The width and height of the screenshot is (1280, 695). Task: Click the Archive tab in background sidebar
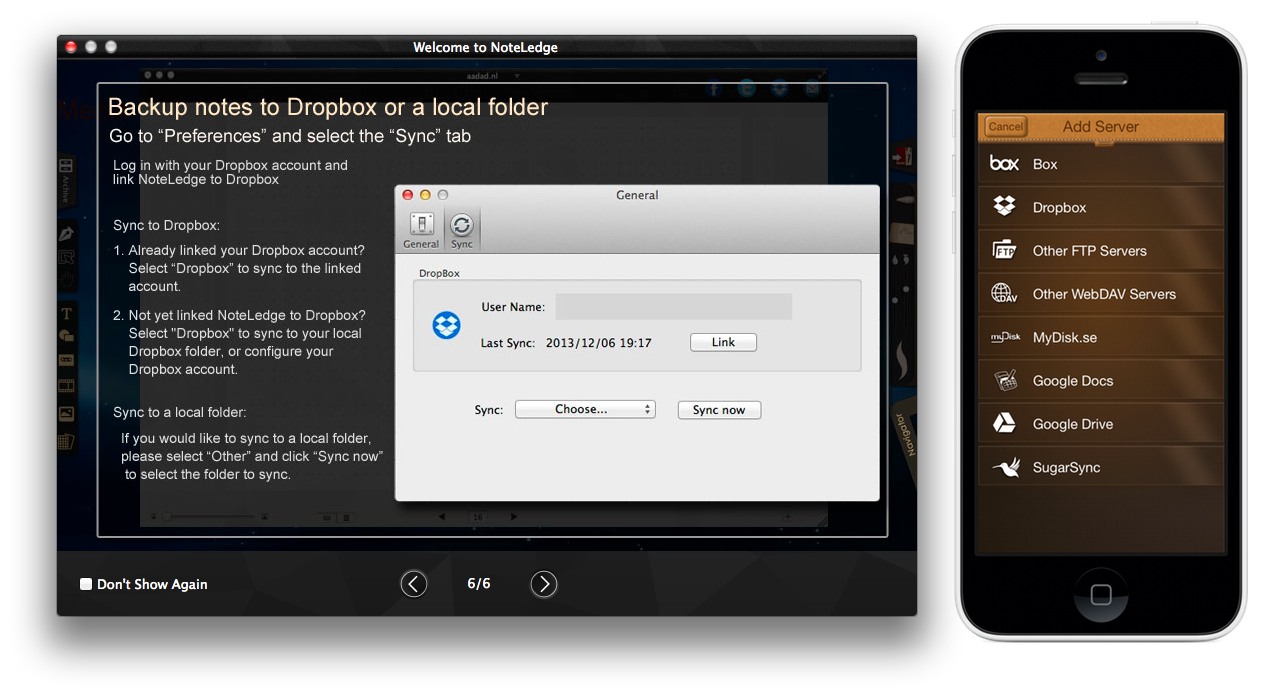[66, 180]
